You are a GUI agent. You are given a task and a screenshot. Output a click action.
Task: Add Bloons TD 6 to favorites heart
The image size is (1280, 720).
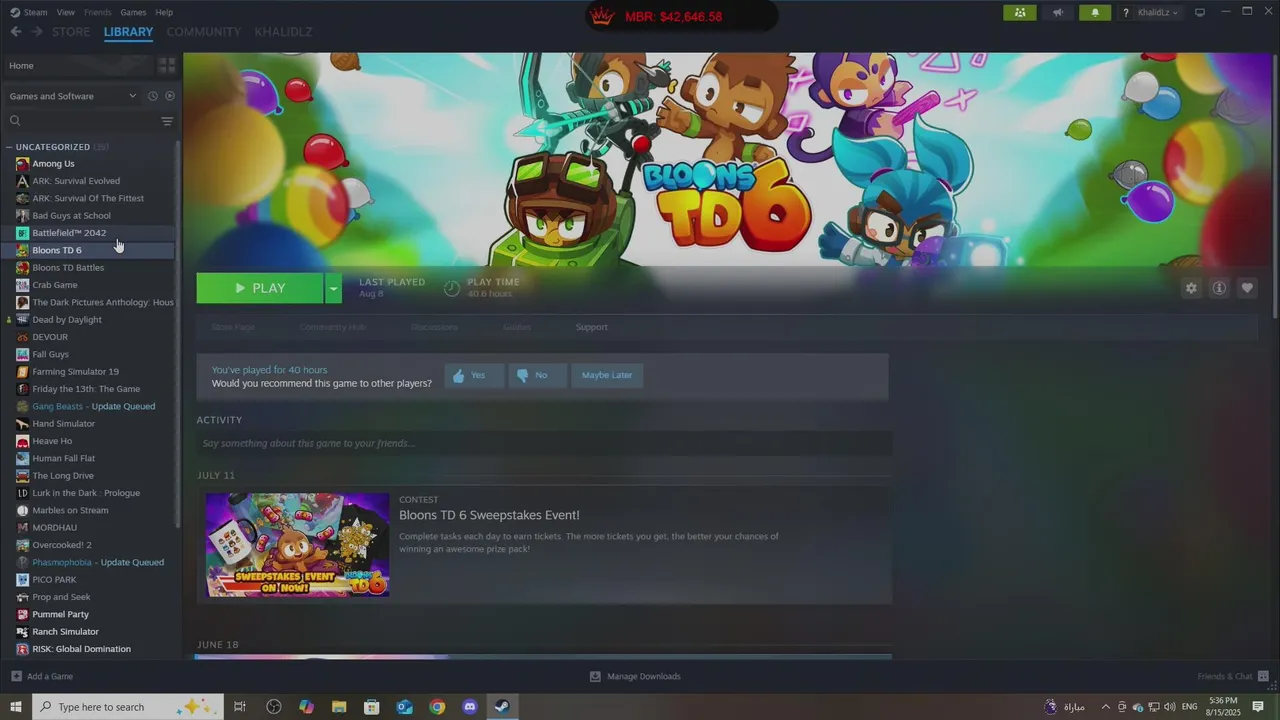point(1247,288)
